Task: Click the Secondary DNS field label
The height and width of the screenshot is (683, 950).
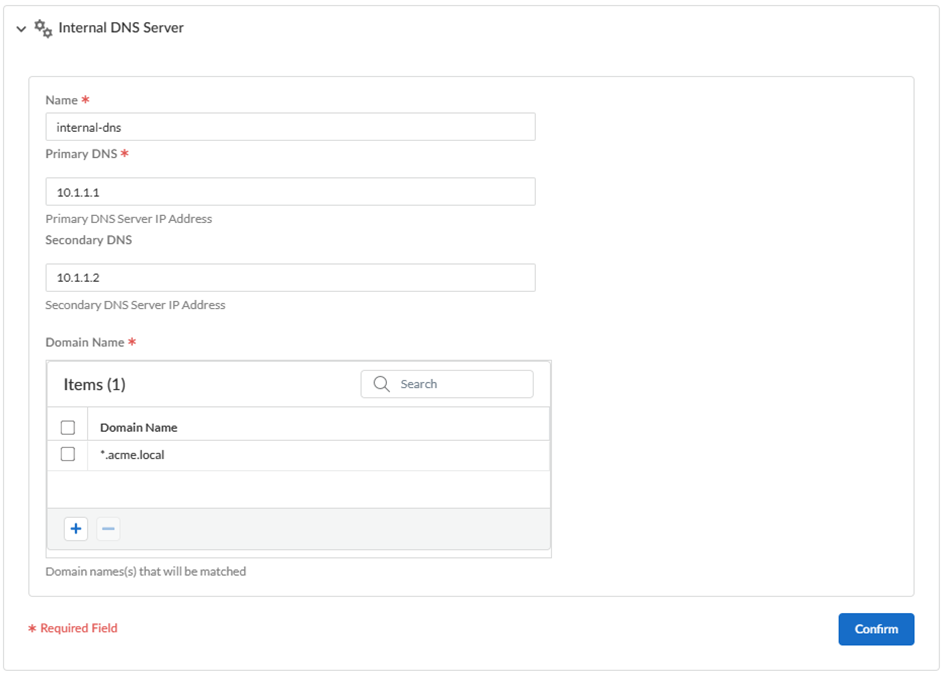Action: (x=89, y=240)
